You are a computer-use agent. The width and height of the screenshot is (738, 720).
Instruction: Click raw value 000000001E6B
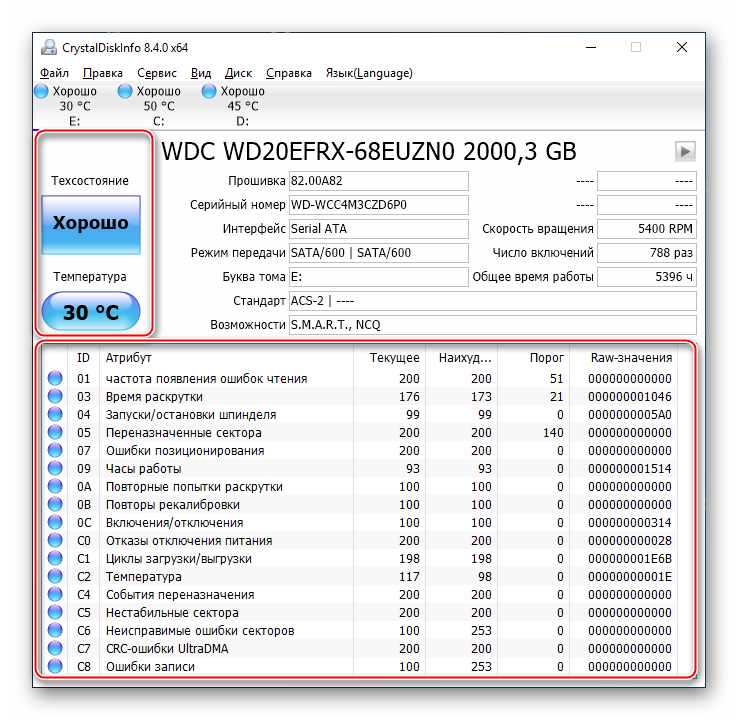pos(629,559)
